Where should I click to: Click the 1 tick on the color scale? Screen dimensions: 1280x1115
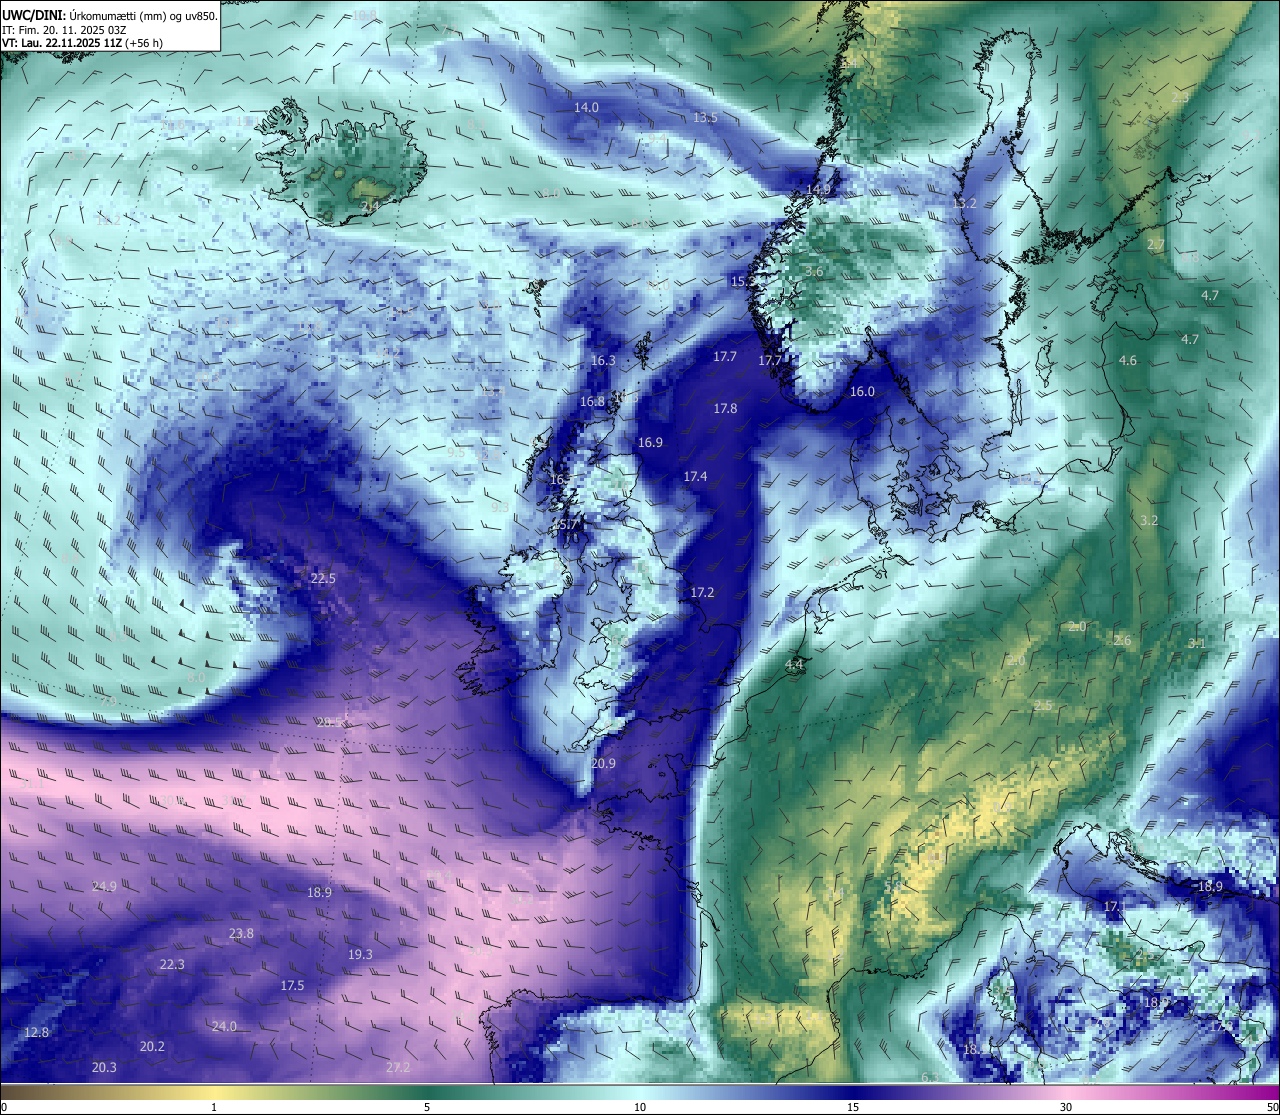tap(214, 1107)
